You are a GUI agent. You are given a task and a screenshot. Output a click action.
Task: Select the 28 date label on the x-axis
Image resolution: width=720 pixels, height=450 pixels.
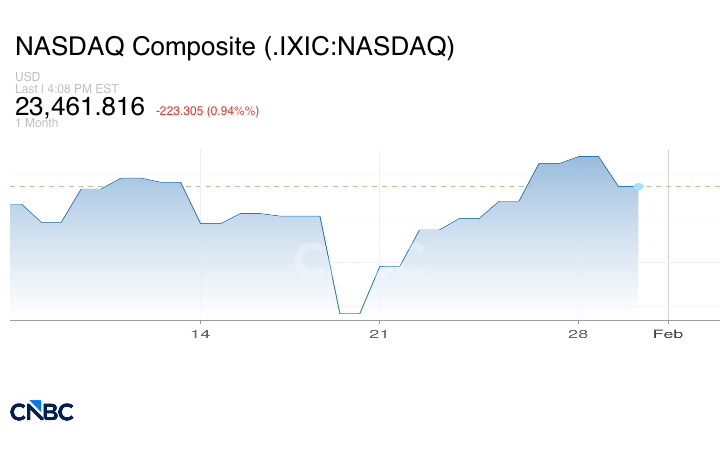pyautogui.click(x=578, y=334)
